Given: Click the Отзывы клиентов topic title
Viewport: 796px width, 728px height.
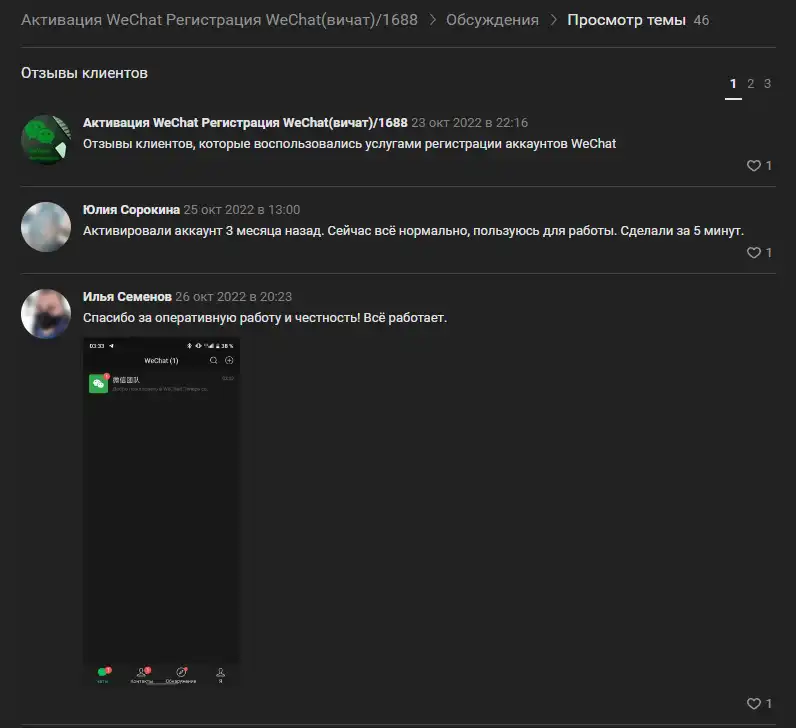Looking at the screenshot, I should tap(84, 73).
